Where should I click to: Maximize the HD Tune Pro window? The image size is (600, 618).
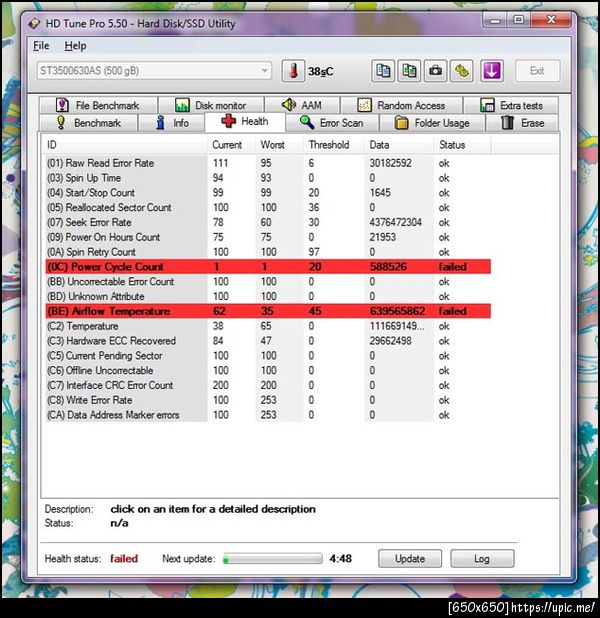(x=519, y=20)
